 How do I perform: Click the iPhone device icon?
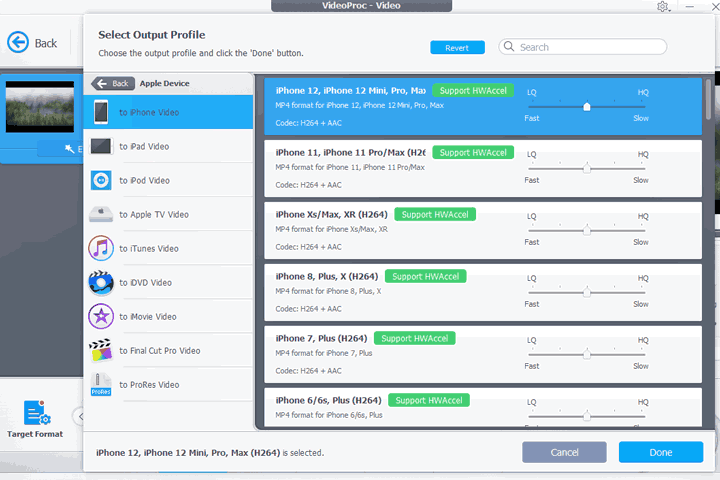pyautogui.click(x=102, y=111)
